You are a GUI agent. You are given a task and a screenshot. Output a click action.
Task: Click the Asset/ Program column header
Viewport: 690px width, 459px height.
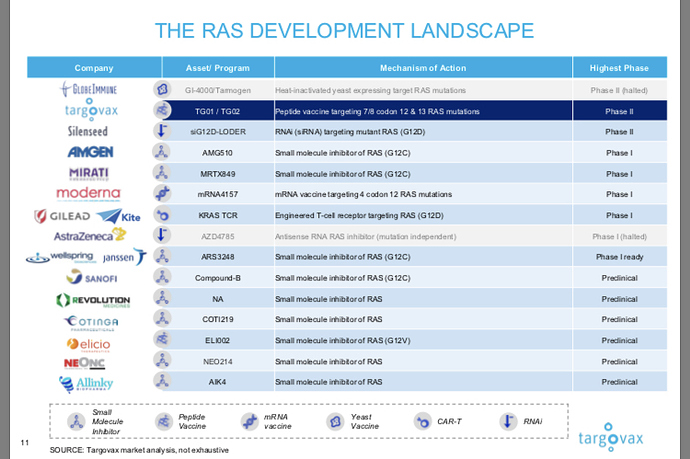tap(218, 67)
